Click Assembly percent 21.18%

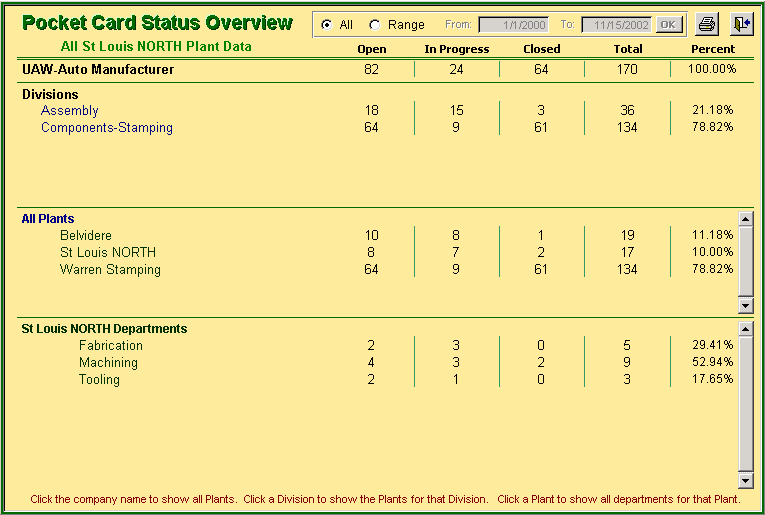pyautogui.click(x=712, y=110)
